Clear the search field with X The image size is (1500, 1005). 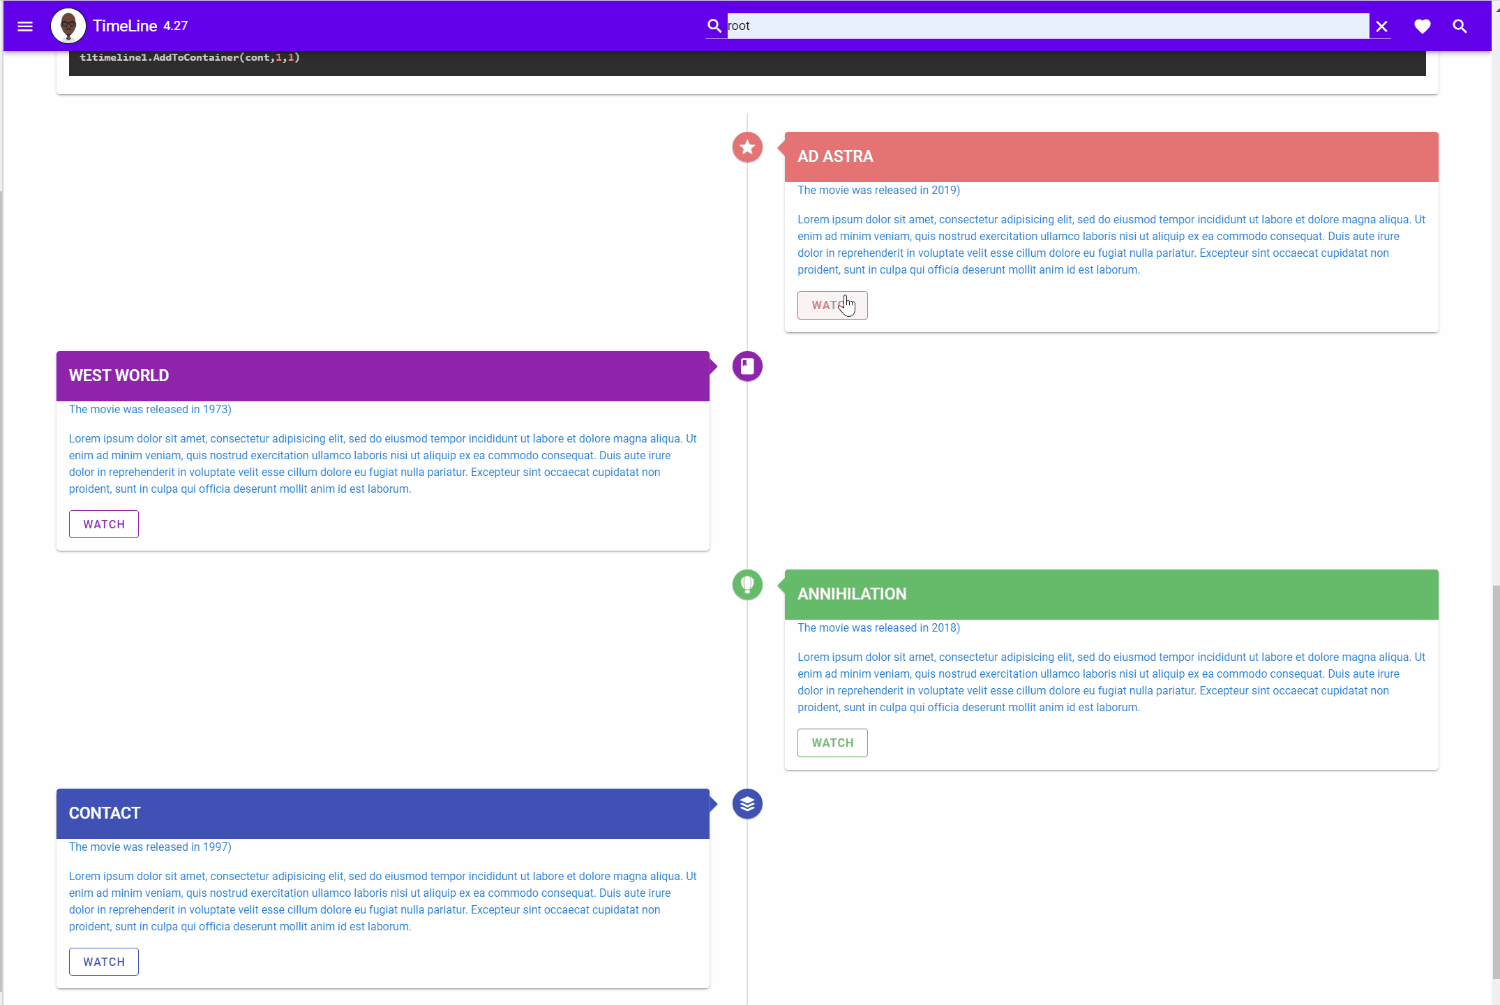click(x=1381, y=27)
